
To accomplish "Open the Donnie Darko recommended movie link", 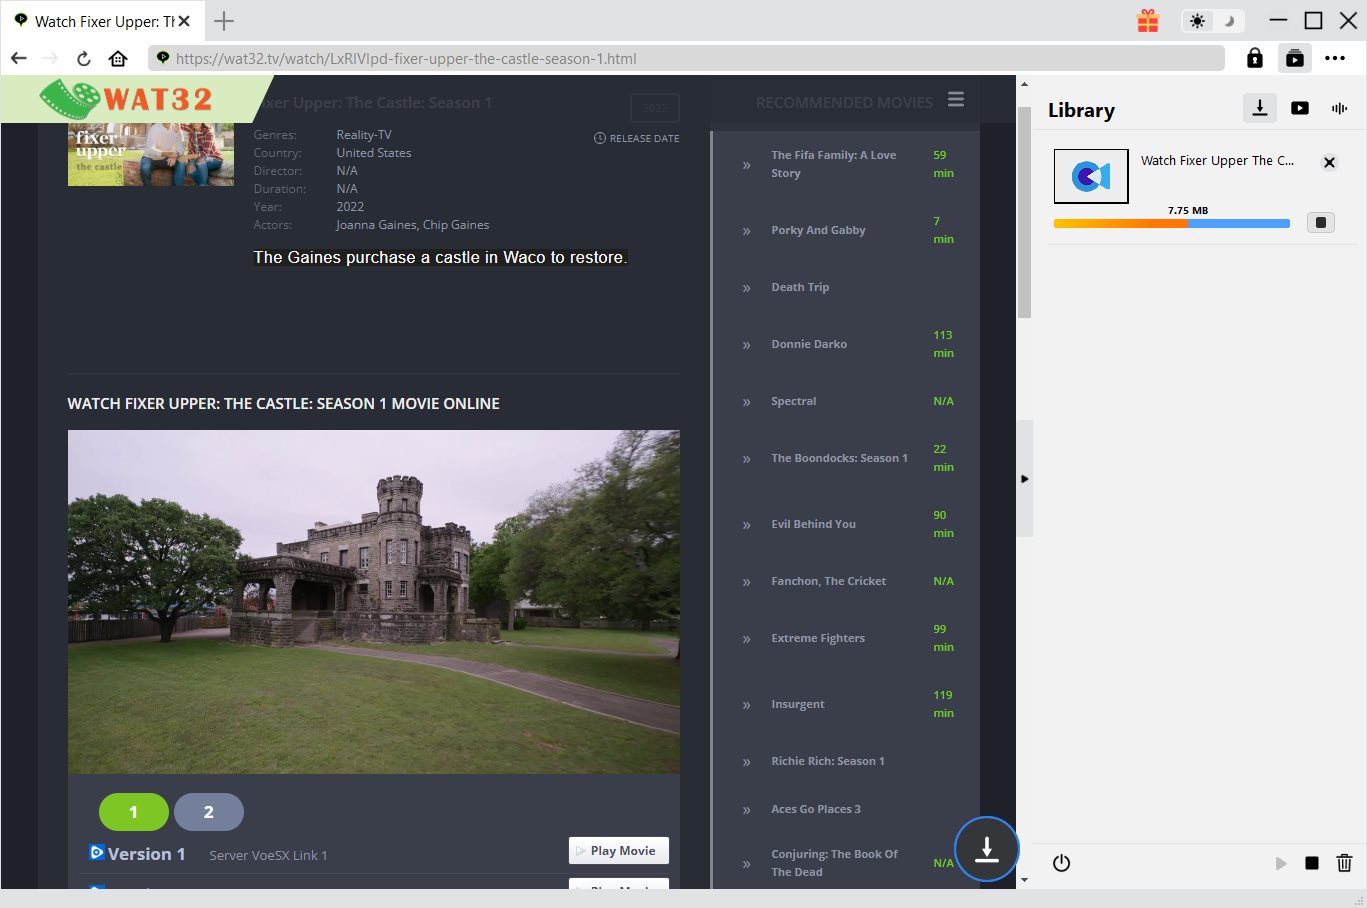I will point(808,344).
